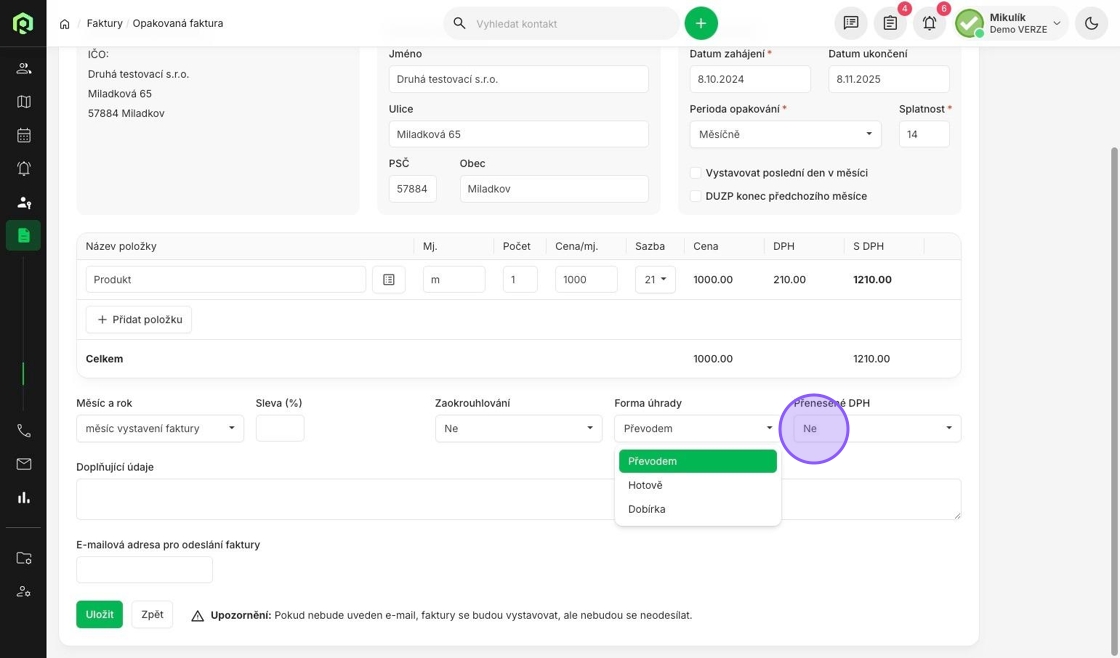Screen dimensions: 1120x658
Task: Click the Uložit button
Action: click(99, 614)
